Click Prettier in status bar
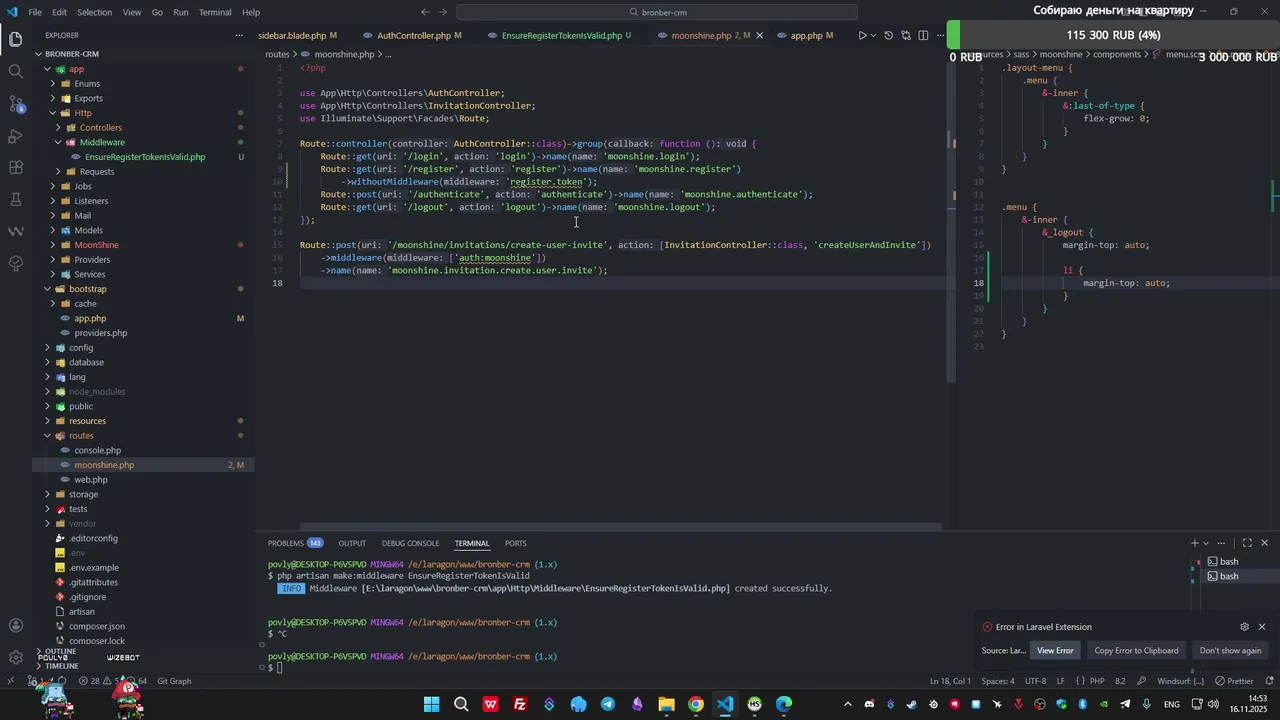The width and height of the screenshot is (1280, 720). [1234, 681]
